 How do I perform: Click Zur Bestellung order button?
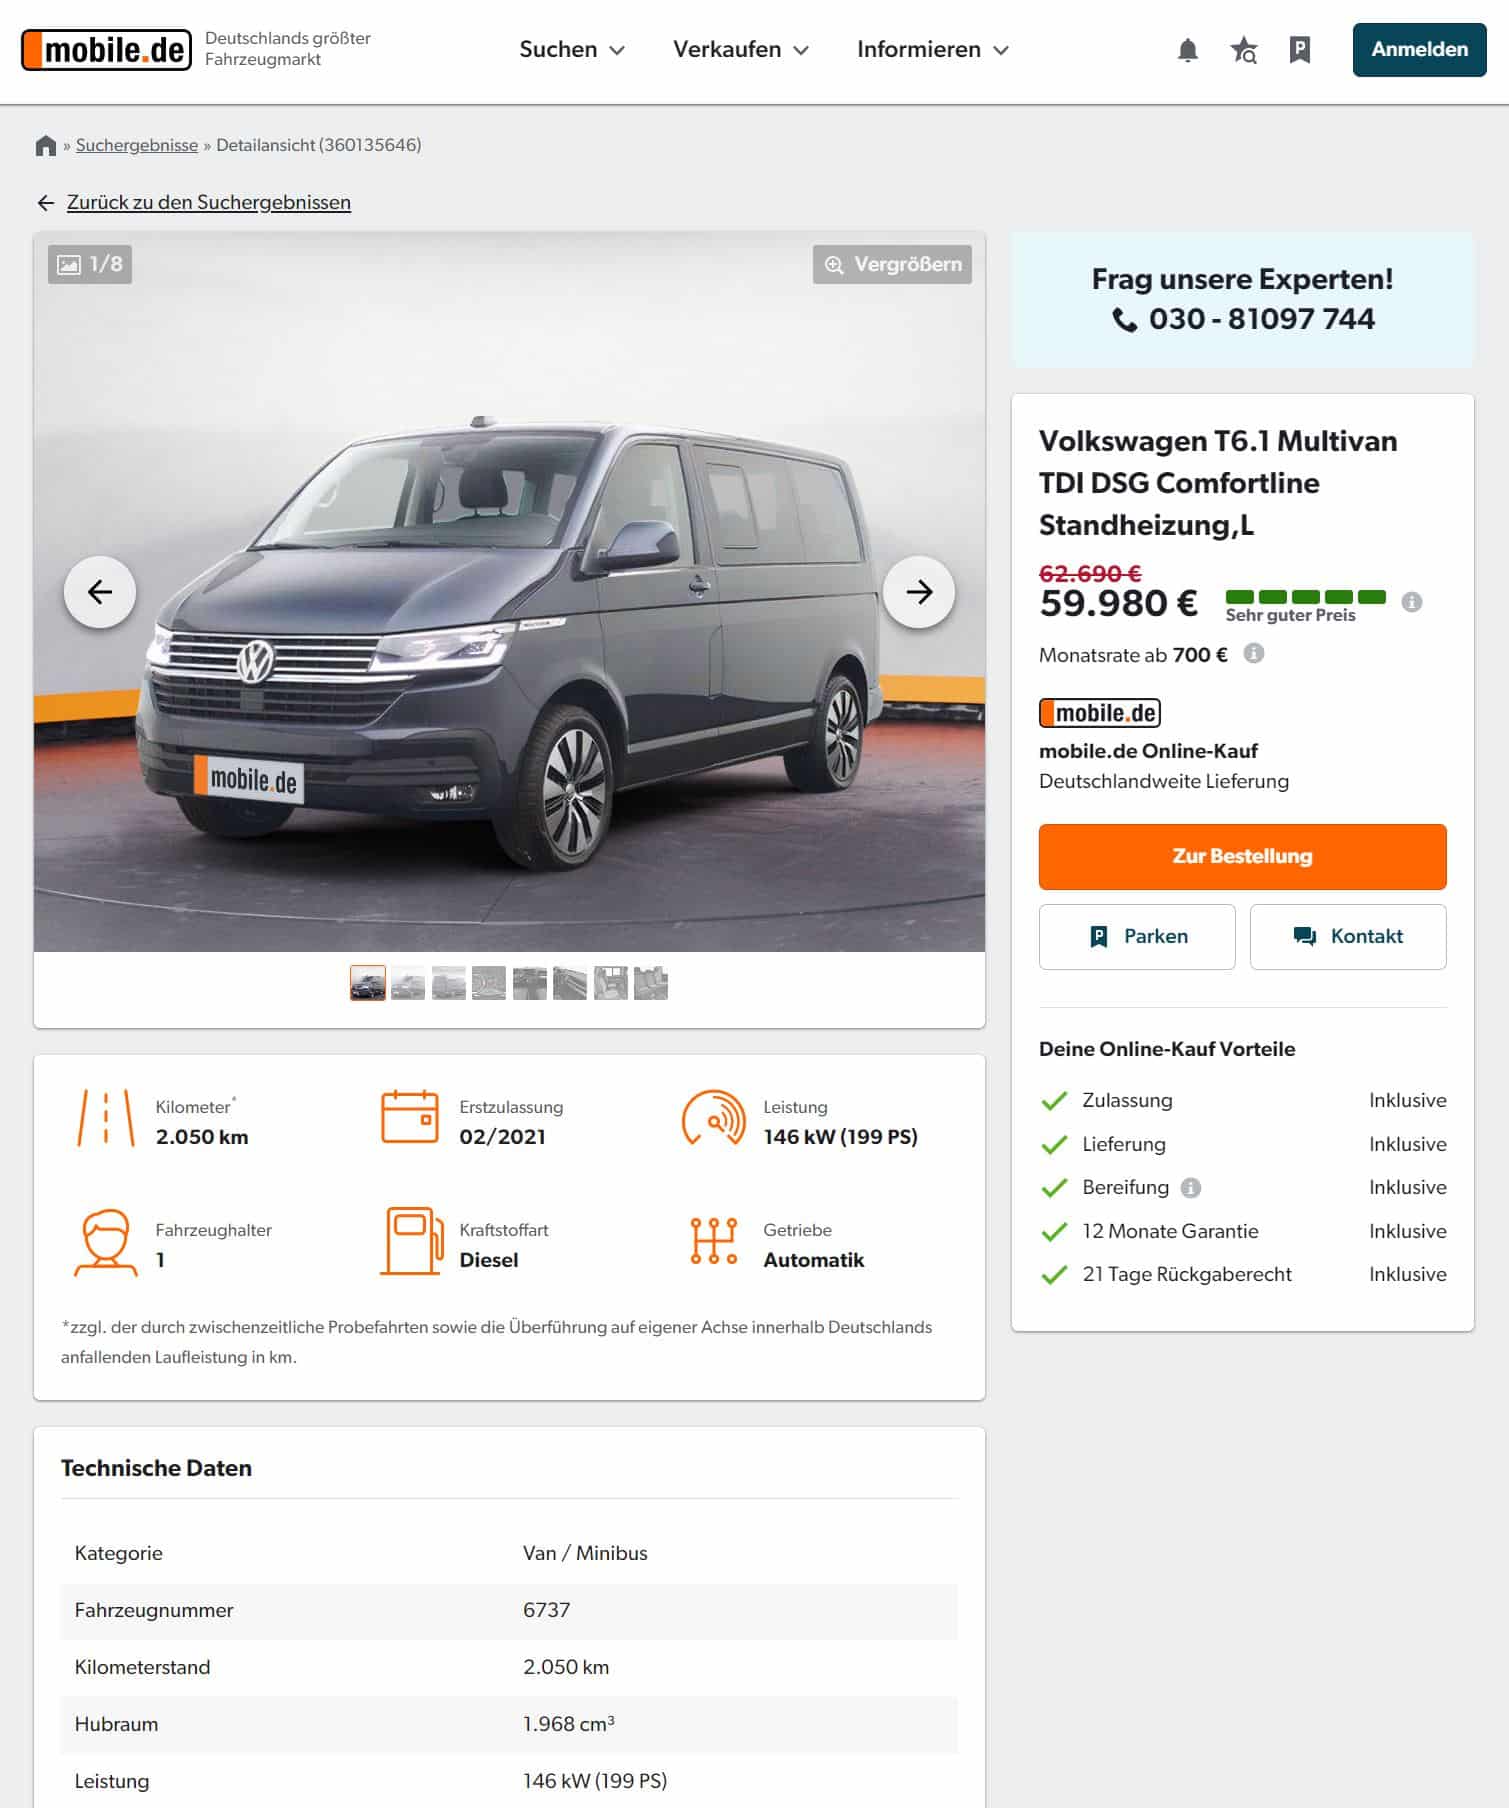pos(1242,857)
